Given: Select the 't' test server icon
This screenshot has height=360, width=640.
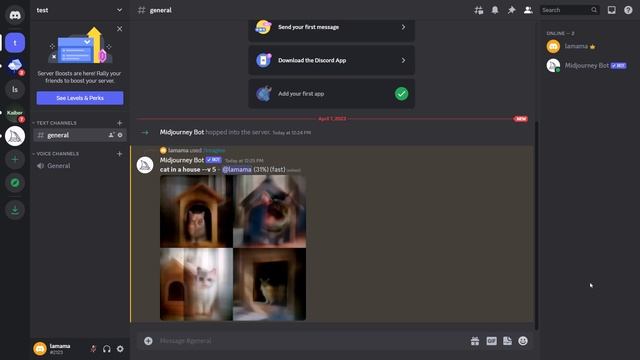Looking at the screenshot, I should point(15,42).
